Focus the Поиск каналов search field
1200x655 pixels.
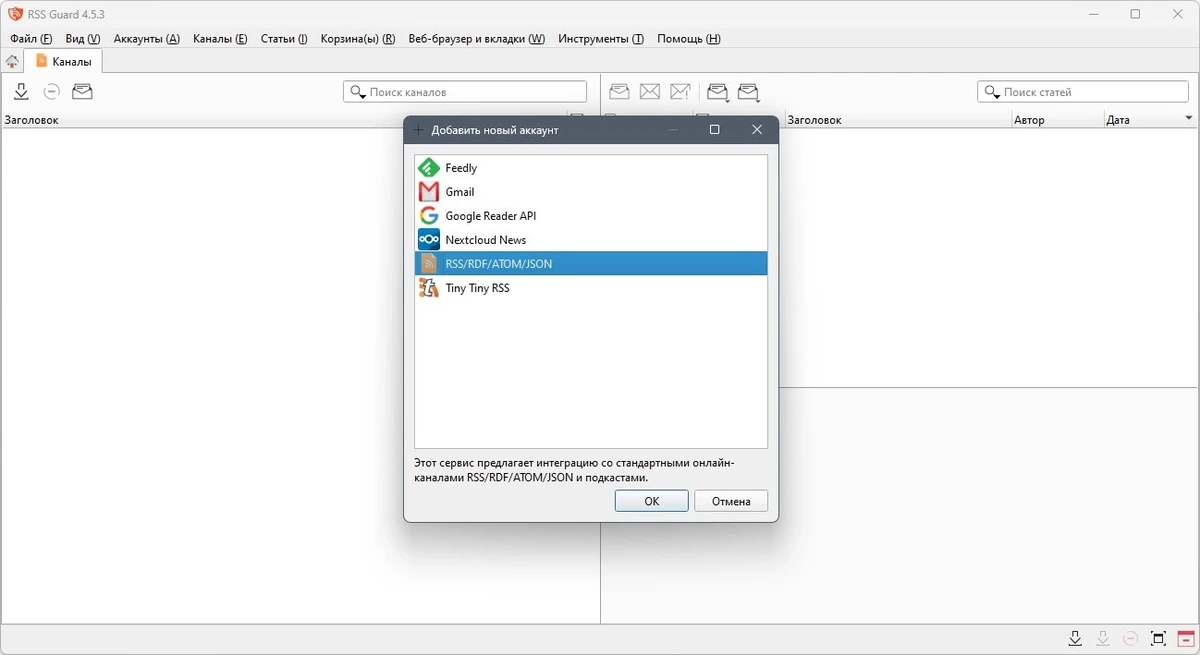point(465,92)
